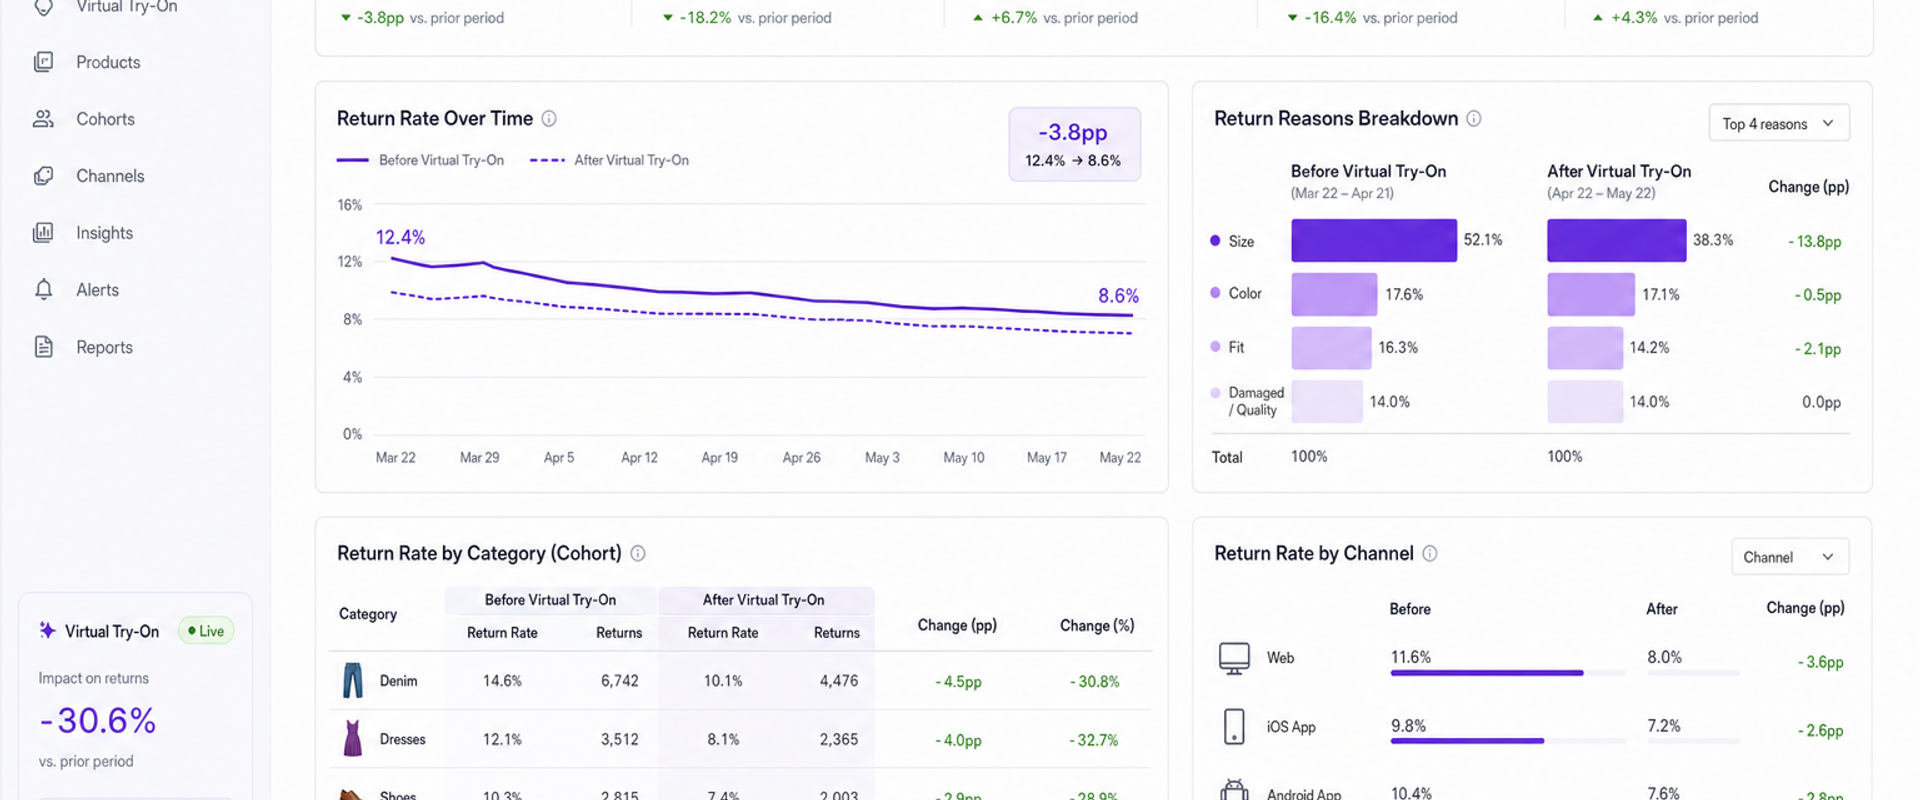
Task: Select the Fit reason label
Action: point(1236,347)
